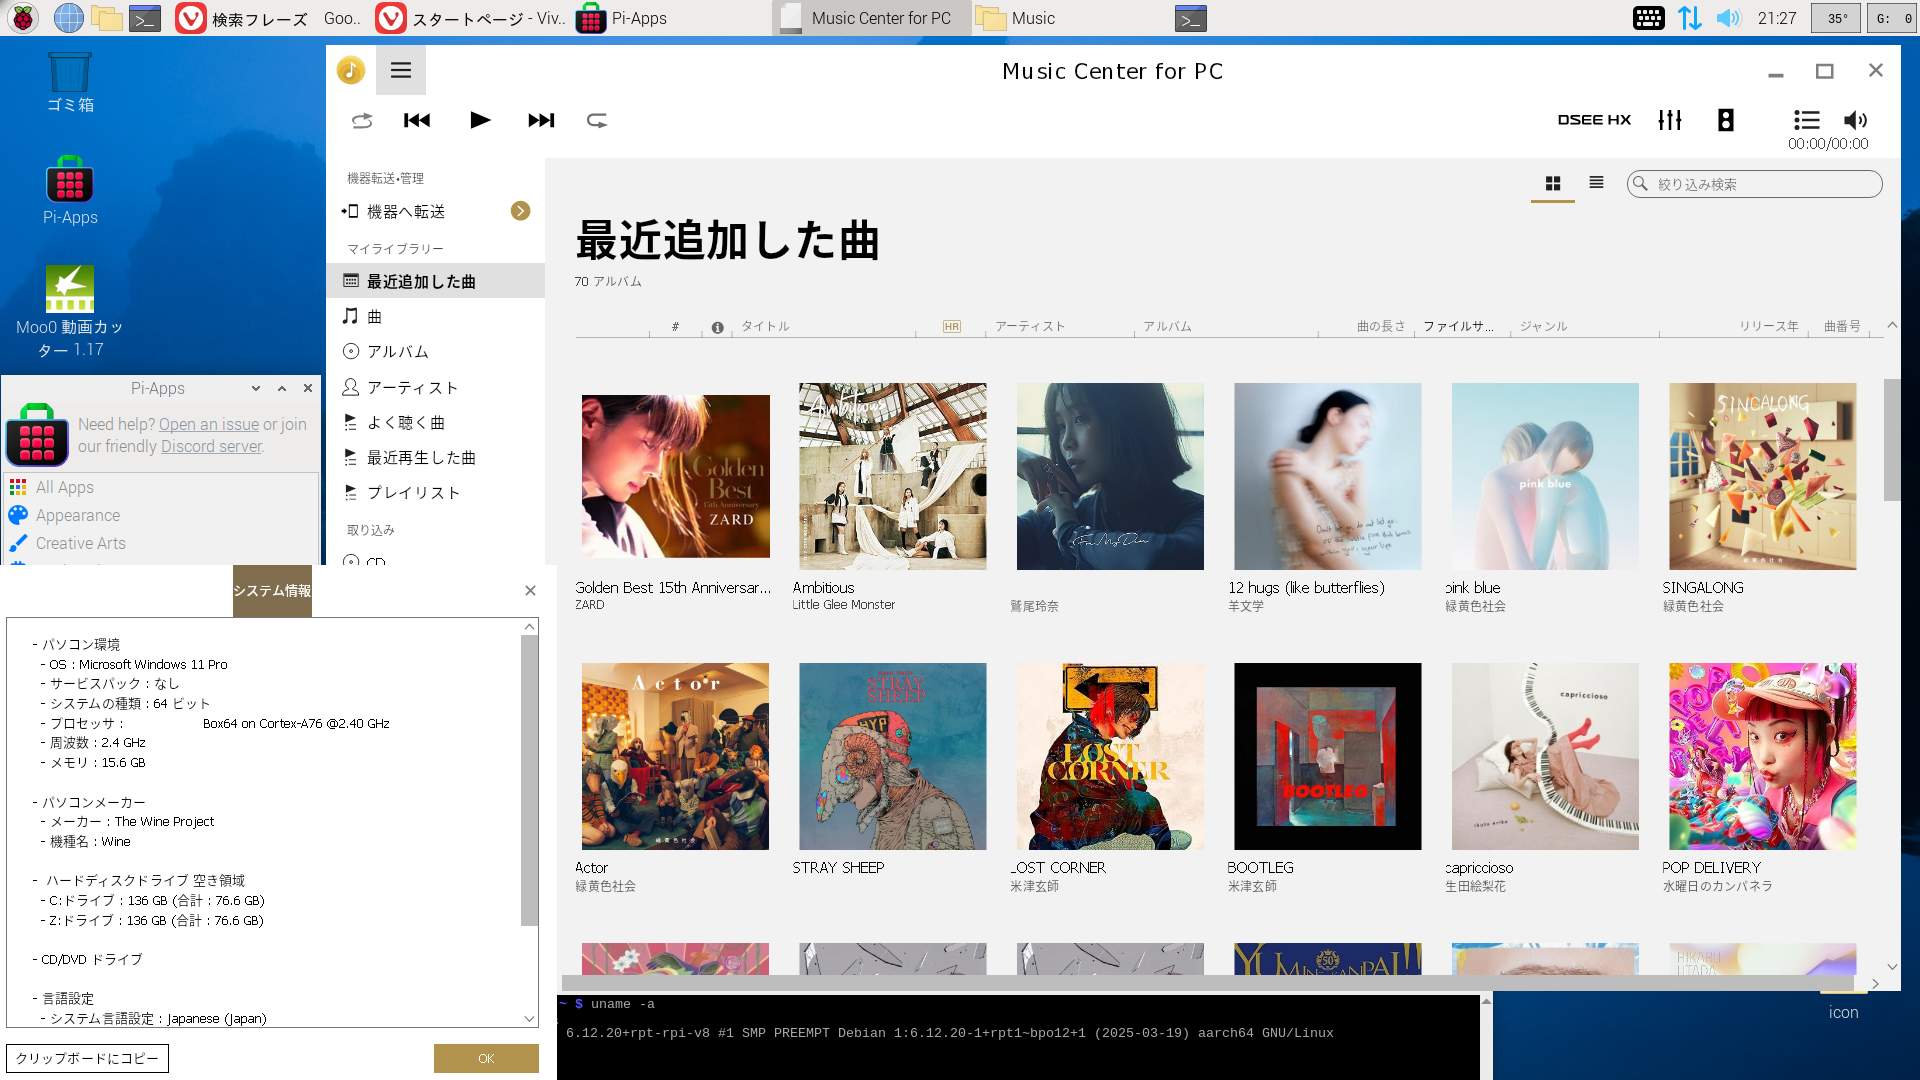Start playback with the play button

click(480, 120)
